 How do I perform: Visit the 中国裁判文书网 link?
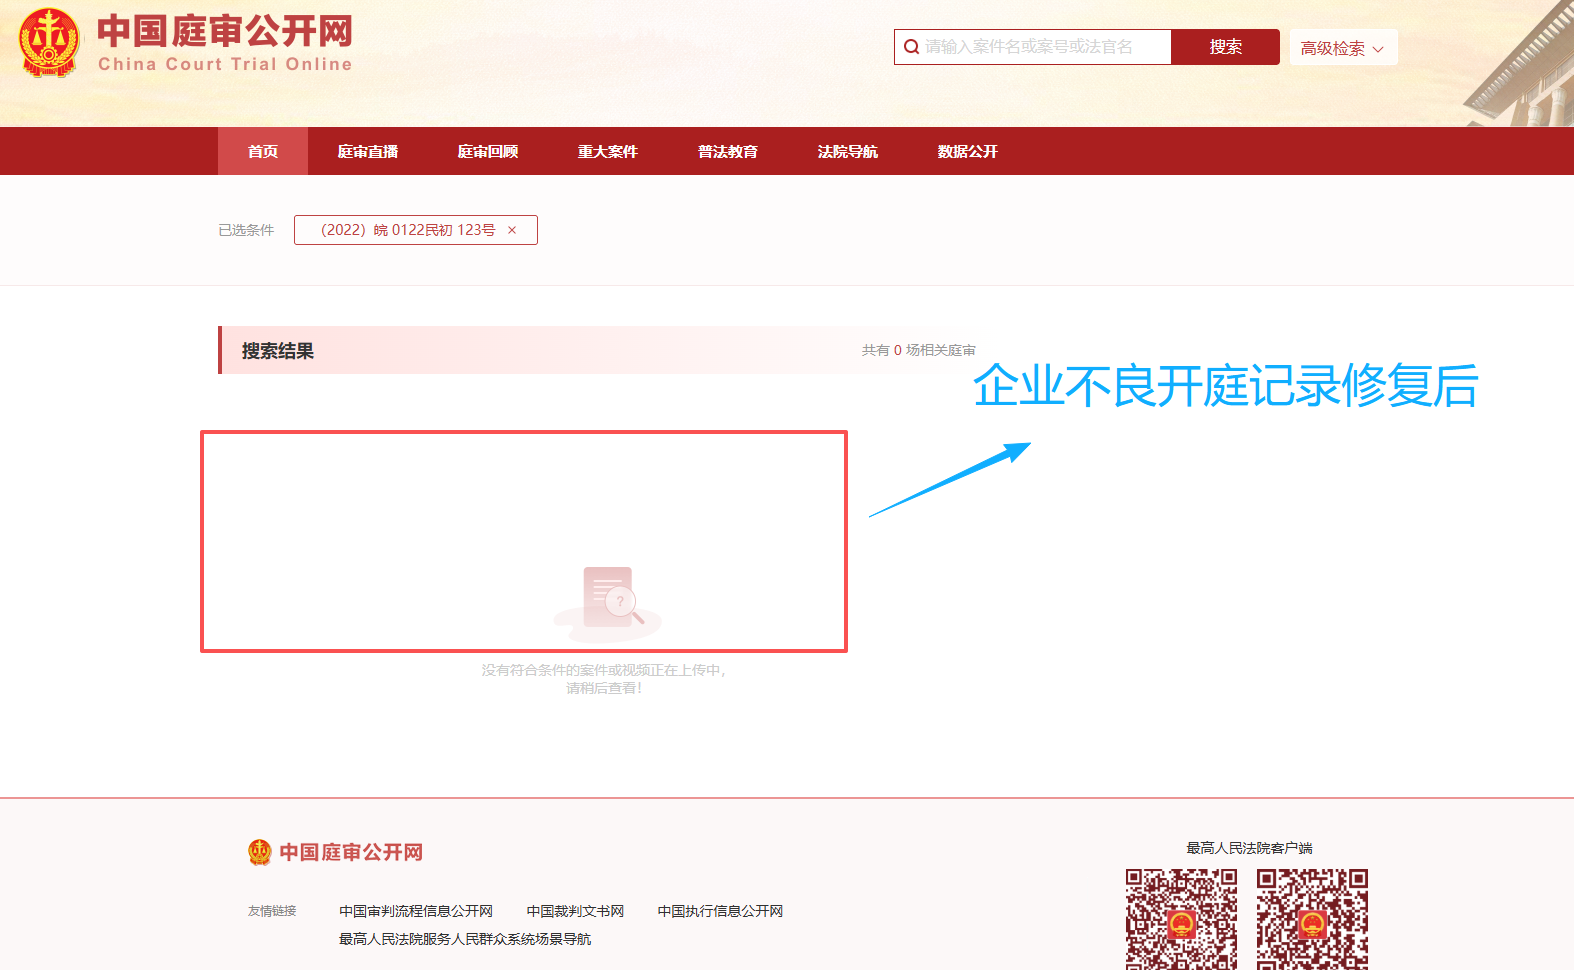(x=575, y=911)
